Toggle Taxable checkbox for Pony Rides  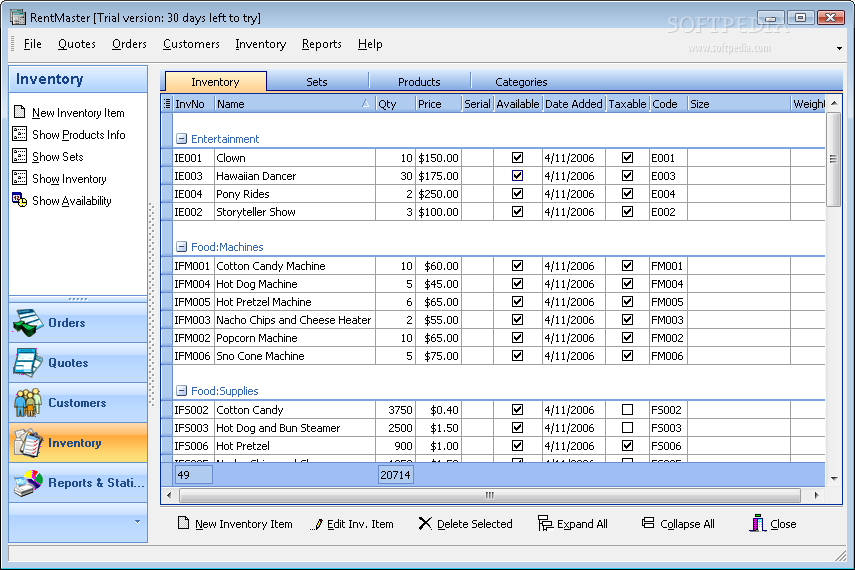(x=628, y=194)
